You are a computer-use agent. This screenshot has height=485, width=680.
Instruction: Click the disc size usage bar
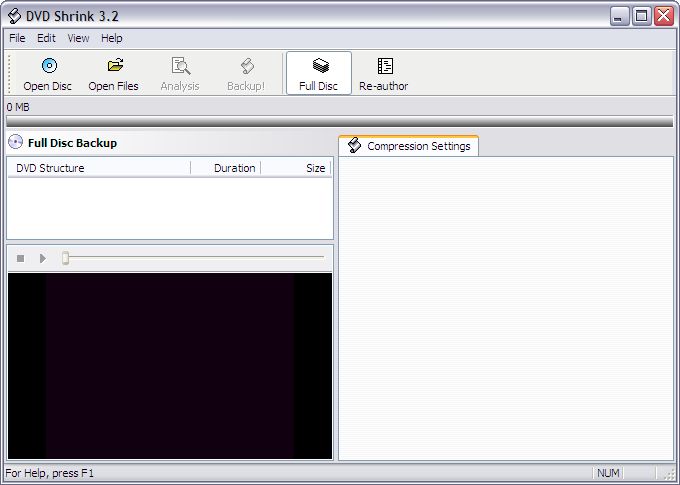(x=340, y=121)
